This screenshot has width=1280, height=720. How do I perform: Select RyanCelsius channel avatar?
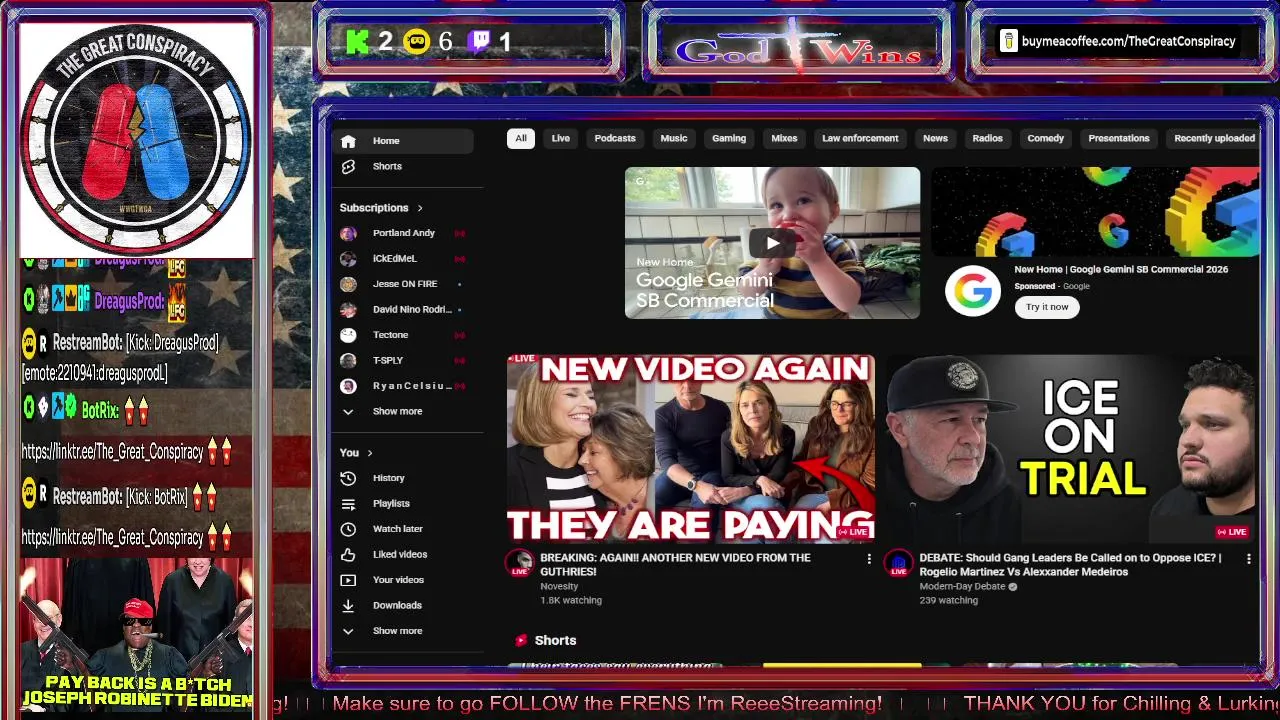coord(348,386)
